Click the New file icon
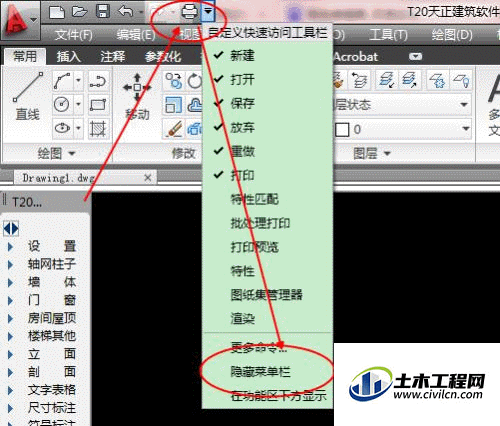The height and width of the screenshot is (426, 500). 57,12
